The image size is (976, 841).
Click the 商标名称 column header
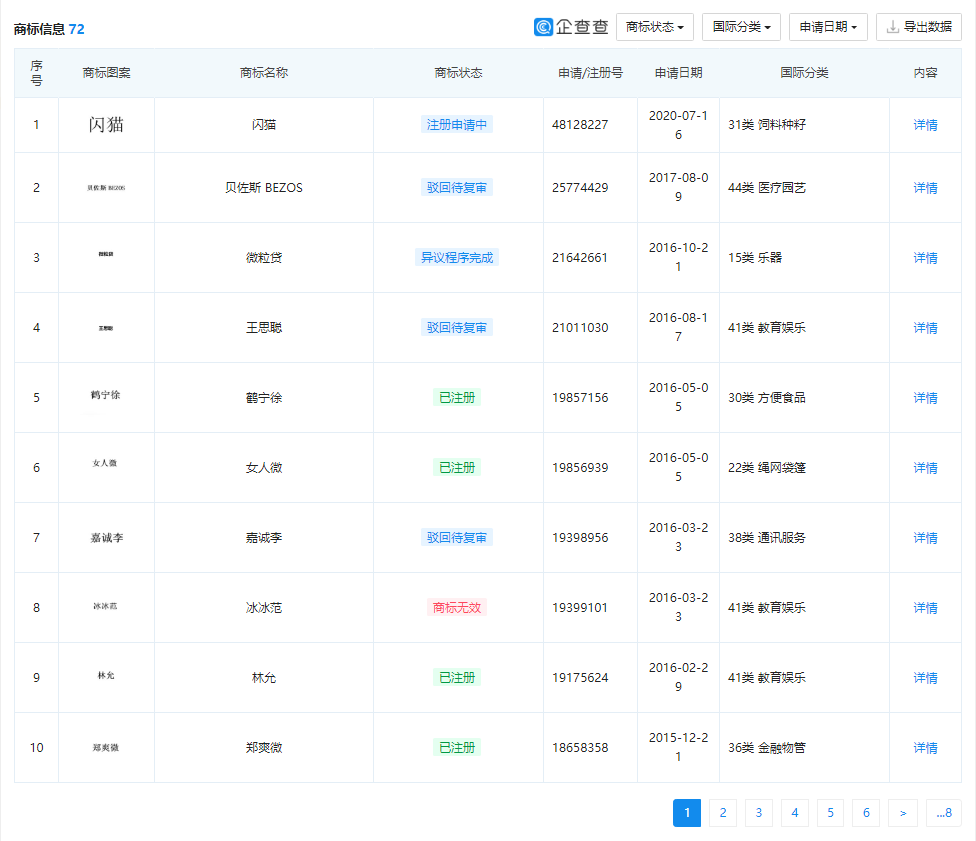[264, 73]
